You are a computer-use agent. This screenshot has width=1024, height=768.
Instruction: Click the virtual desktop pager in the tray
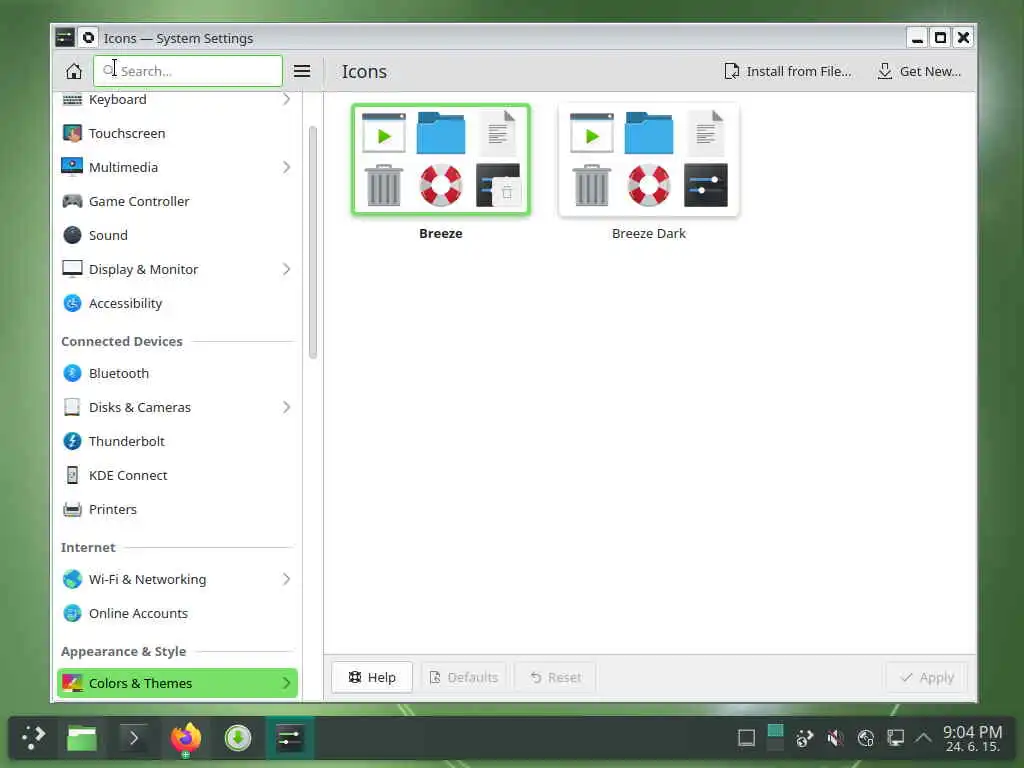point(775,738)
